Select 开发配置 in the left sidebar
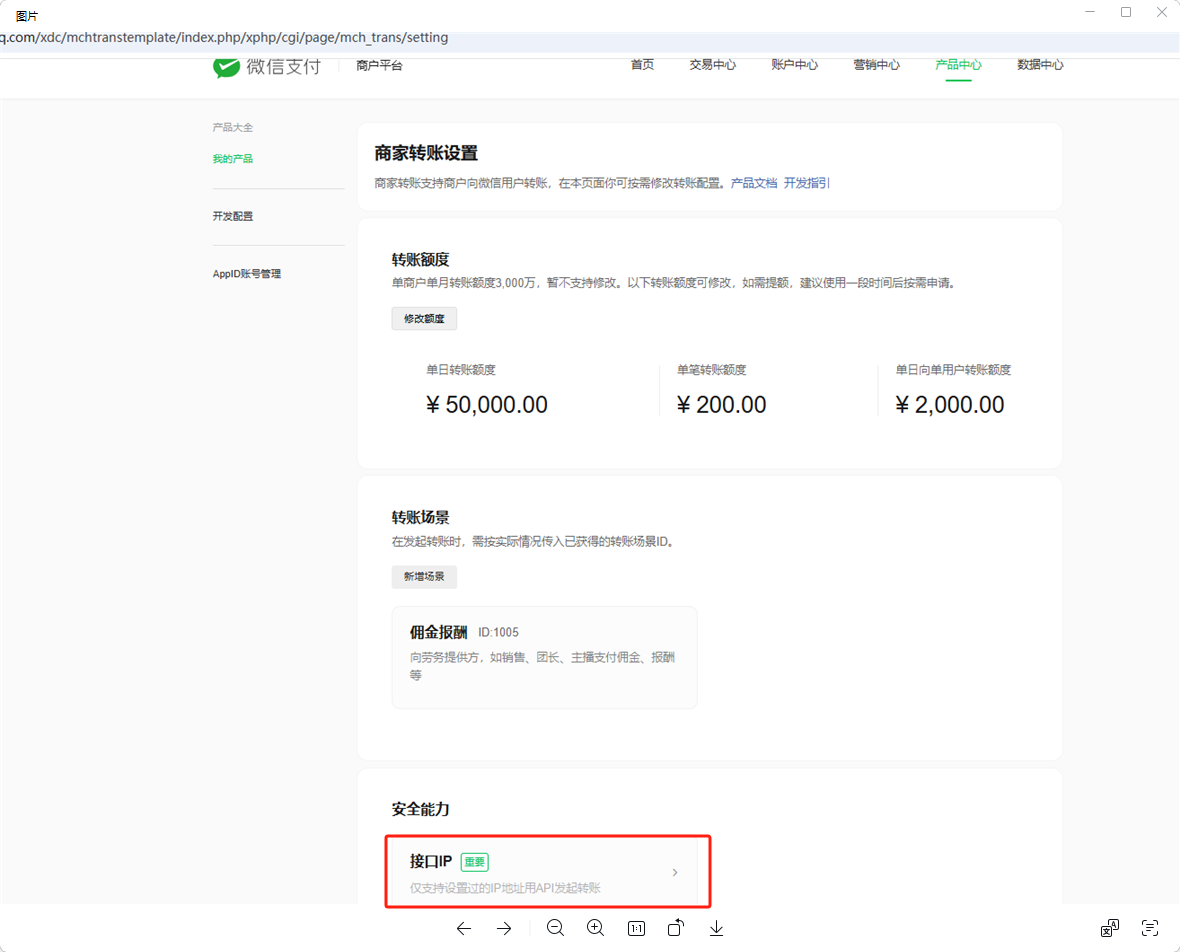Image resolution: width=1180 pixels, height=952 pixels. [233, 216]
